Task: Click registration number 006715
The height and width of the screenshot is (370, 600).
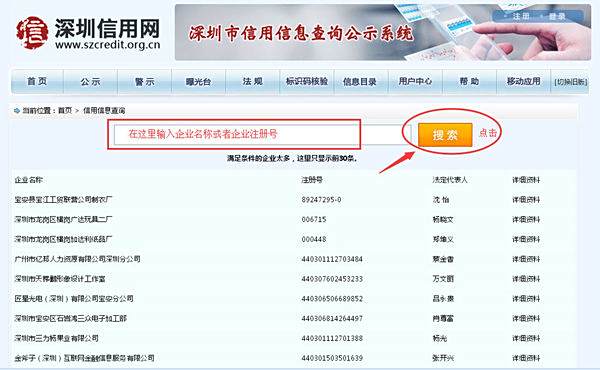Action: point(314,220)
